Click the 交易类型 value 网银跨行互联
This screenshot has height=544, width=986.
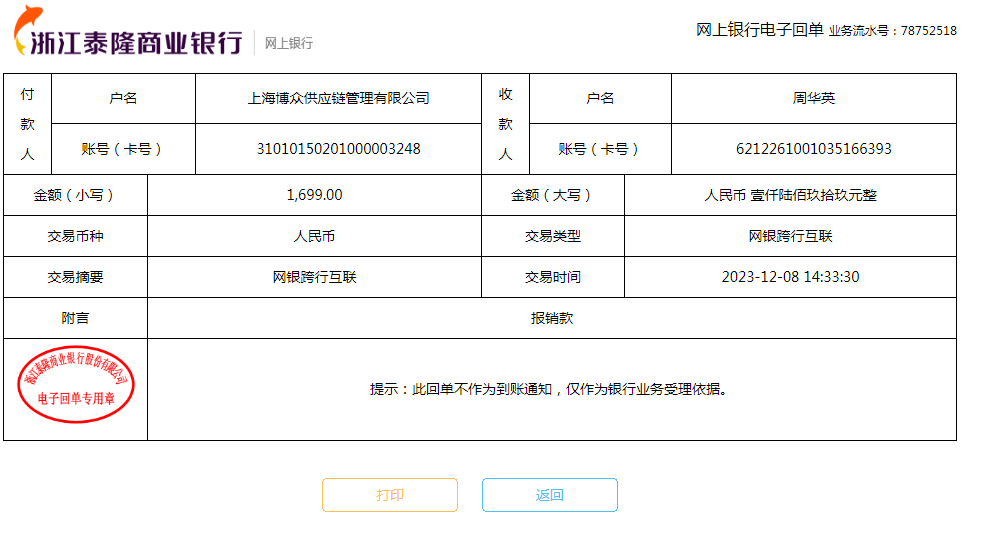[790, 236]
